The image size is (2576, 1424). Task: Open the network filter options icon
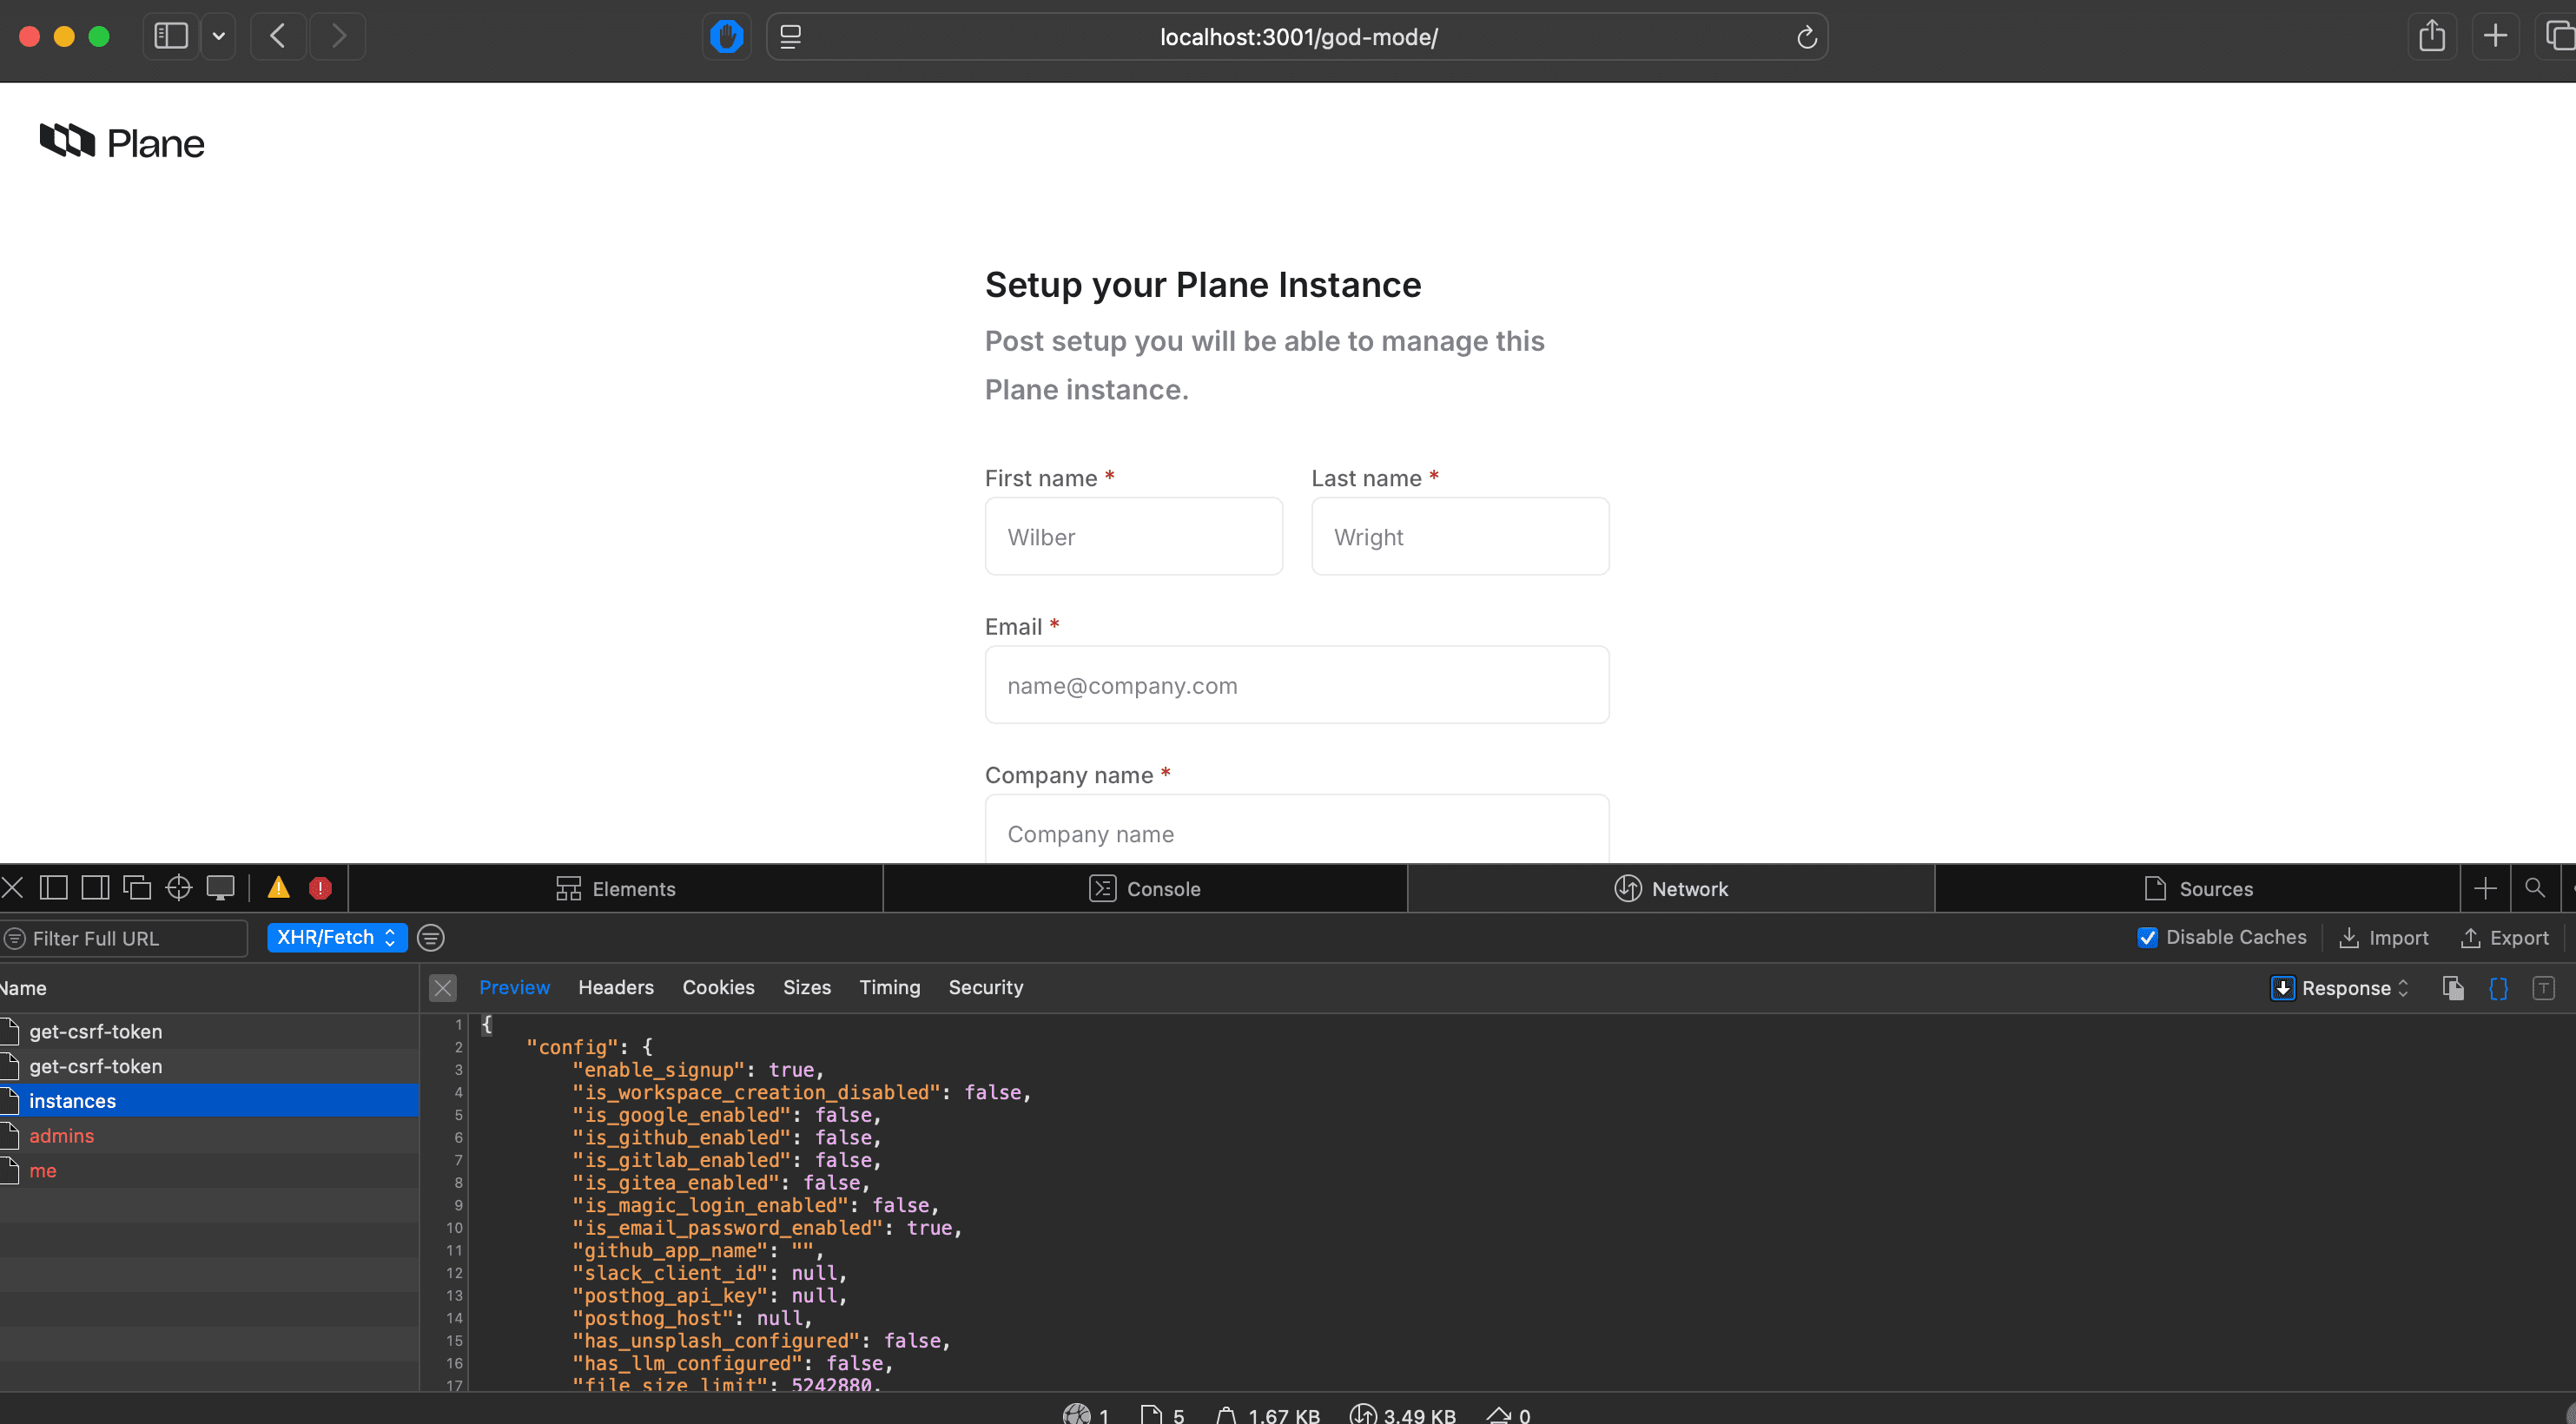pos(431,937)
